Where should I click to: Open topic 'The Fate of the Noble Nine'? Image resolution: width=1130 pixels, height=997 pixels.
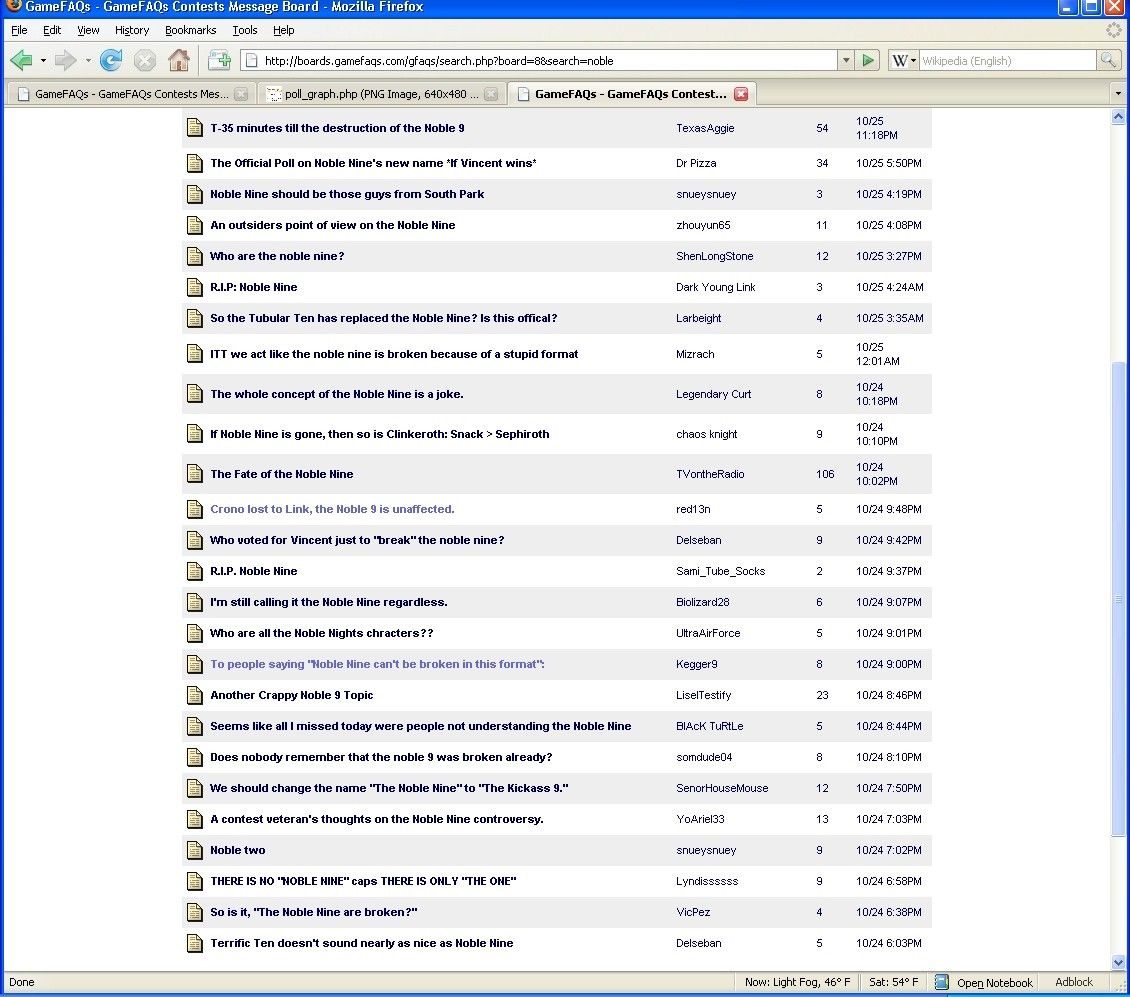coord(282,474)
